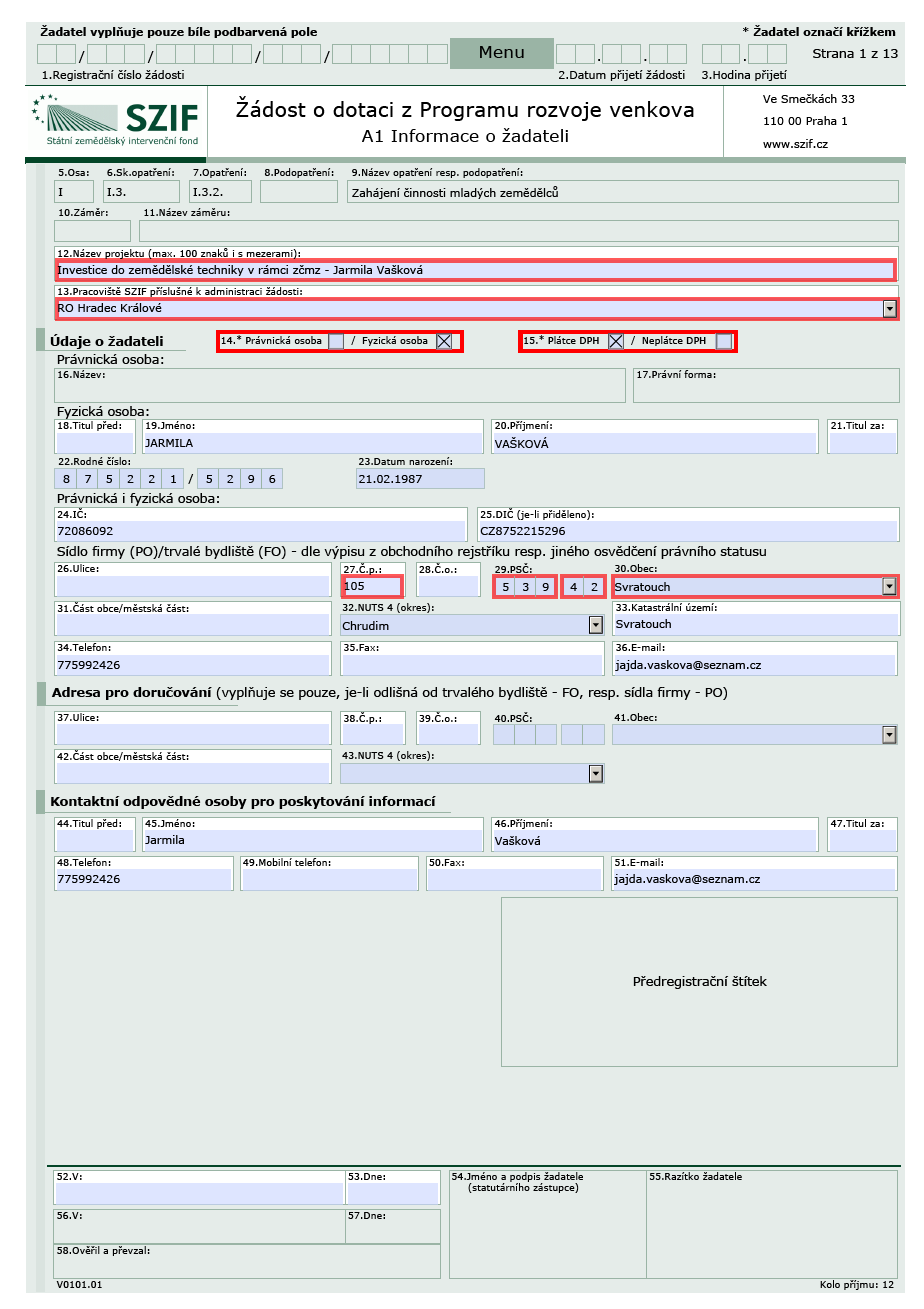Open the Menu button at the top
924x1309 pixels.
(501, 54)
